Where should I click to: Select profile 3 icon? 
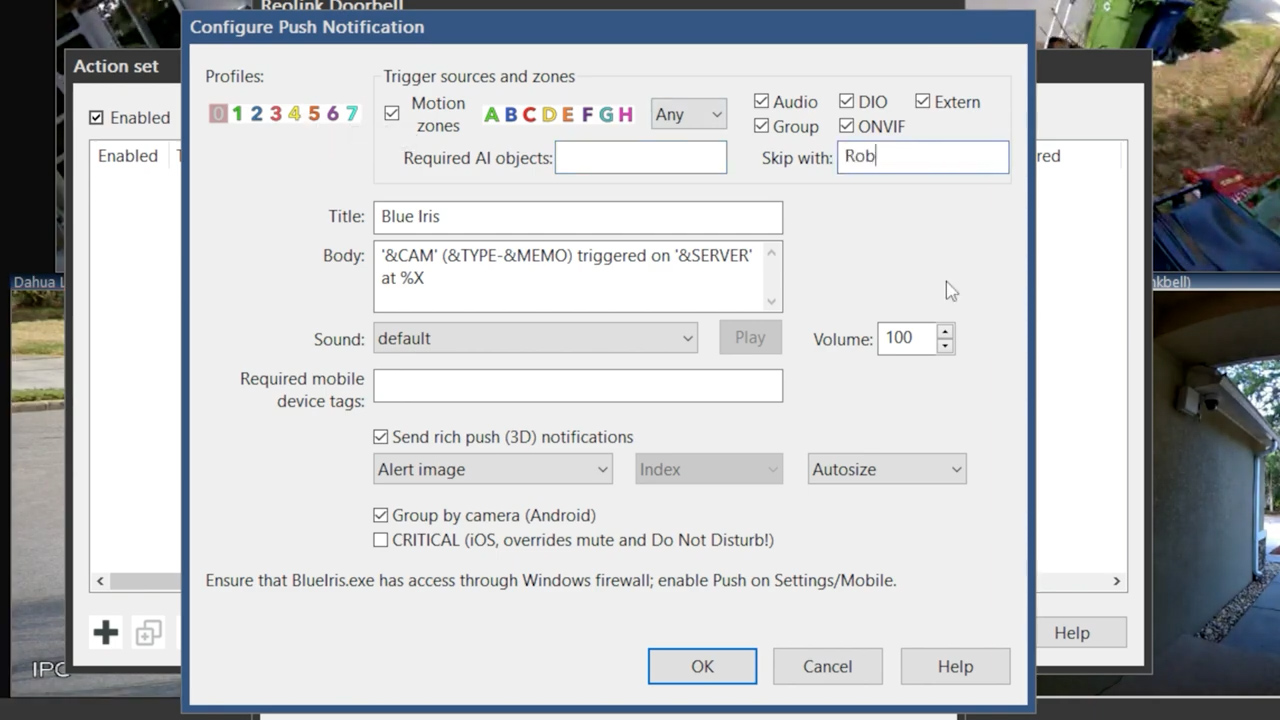tap(275, 114)
